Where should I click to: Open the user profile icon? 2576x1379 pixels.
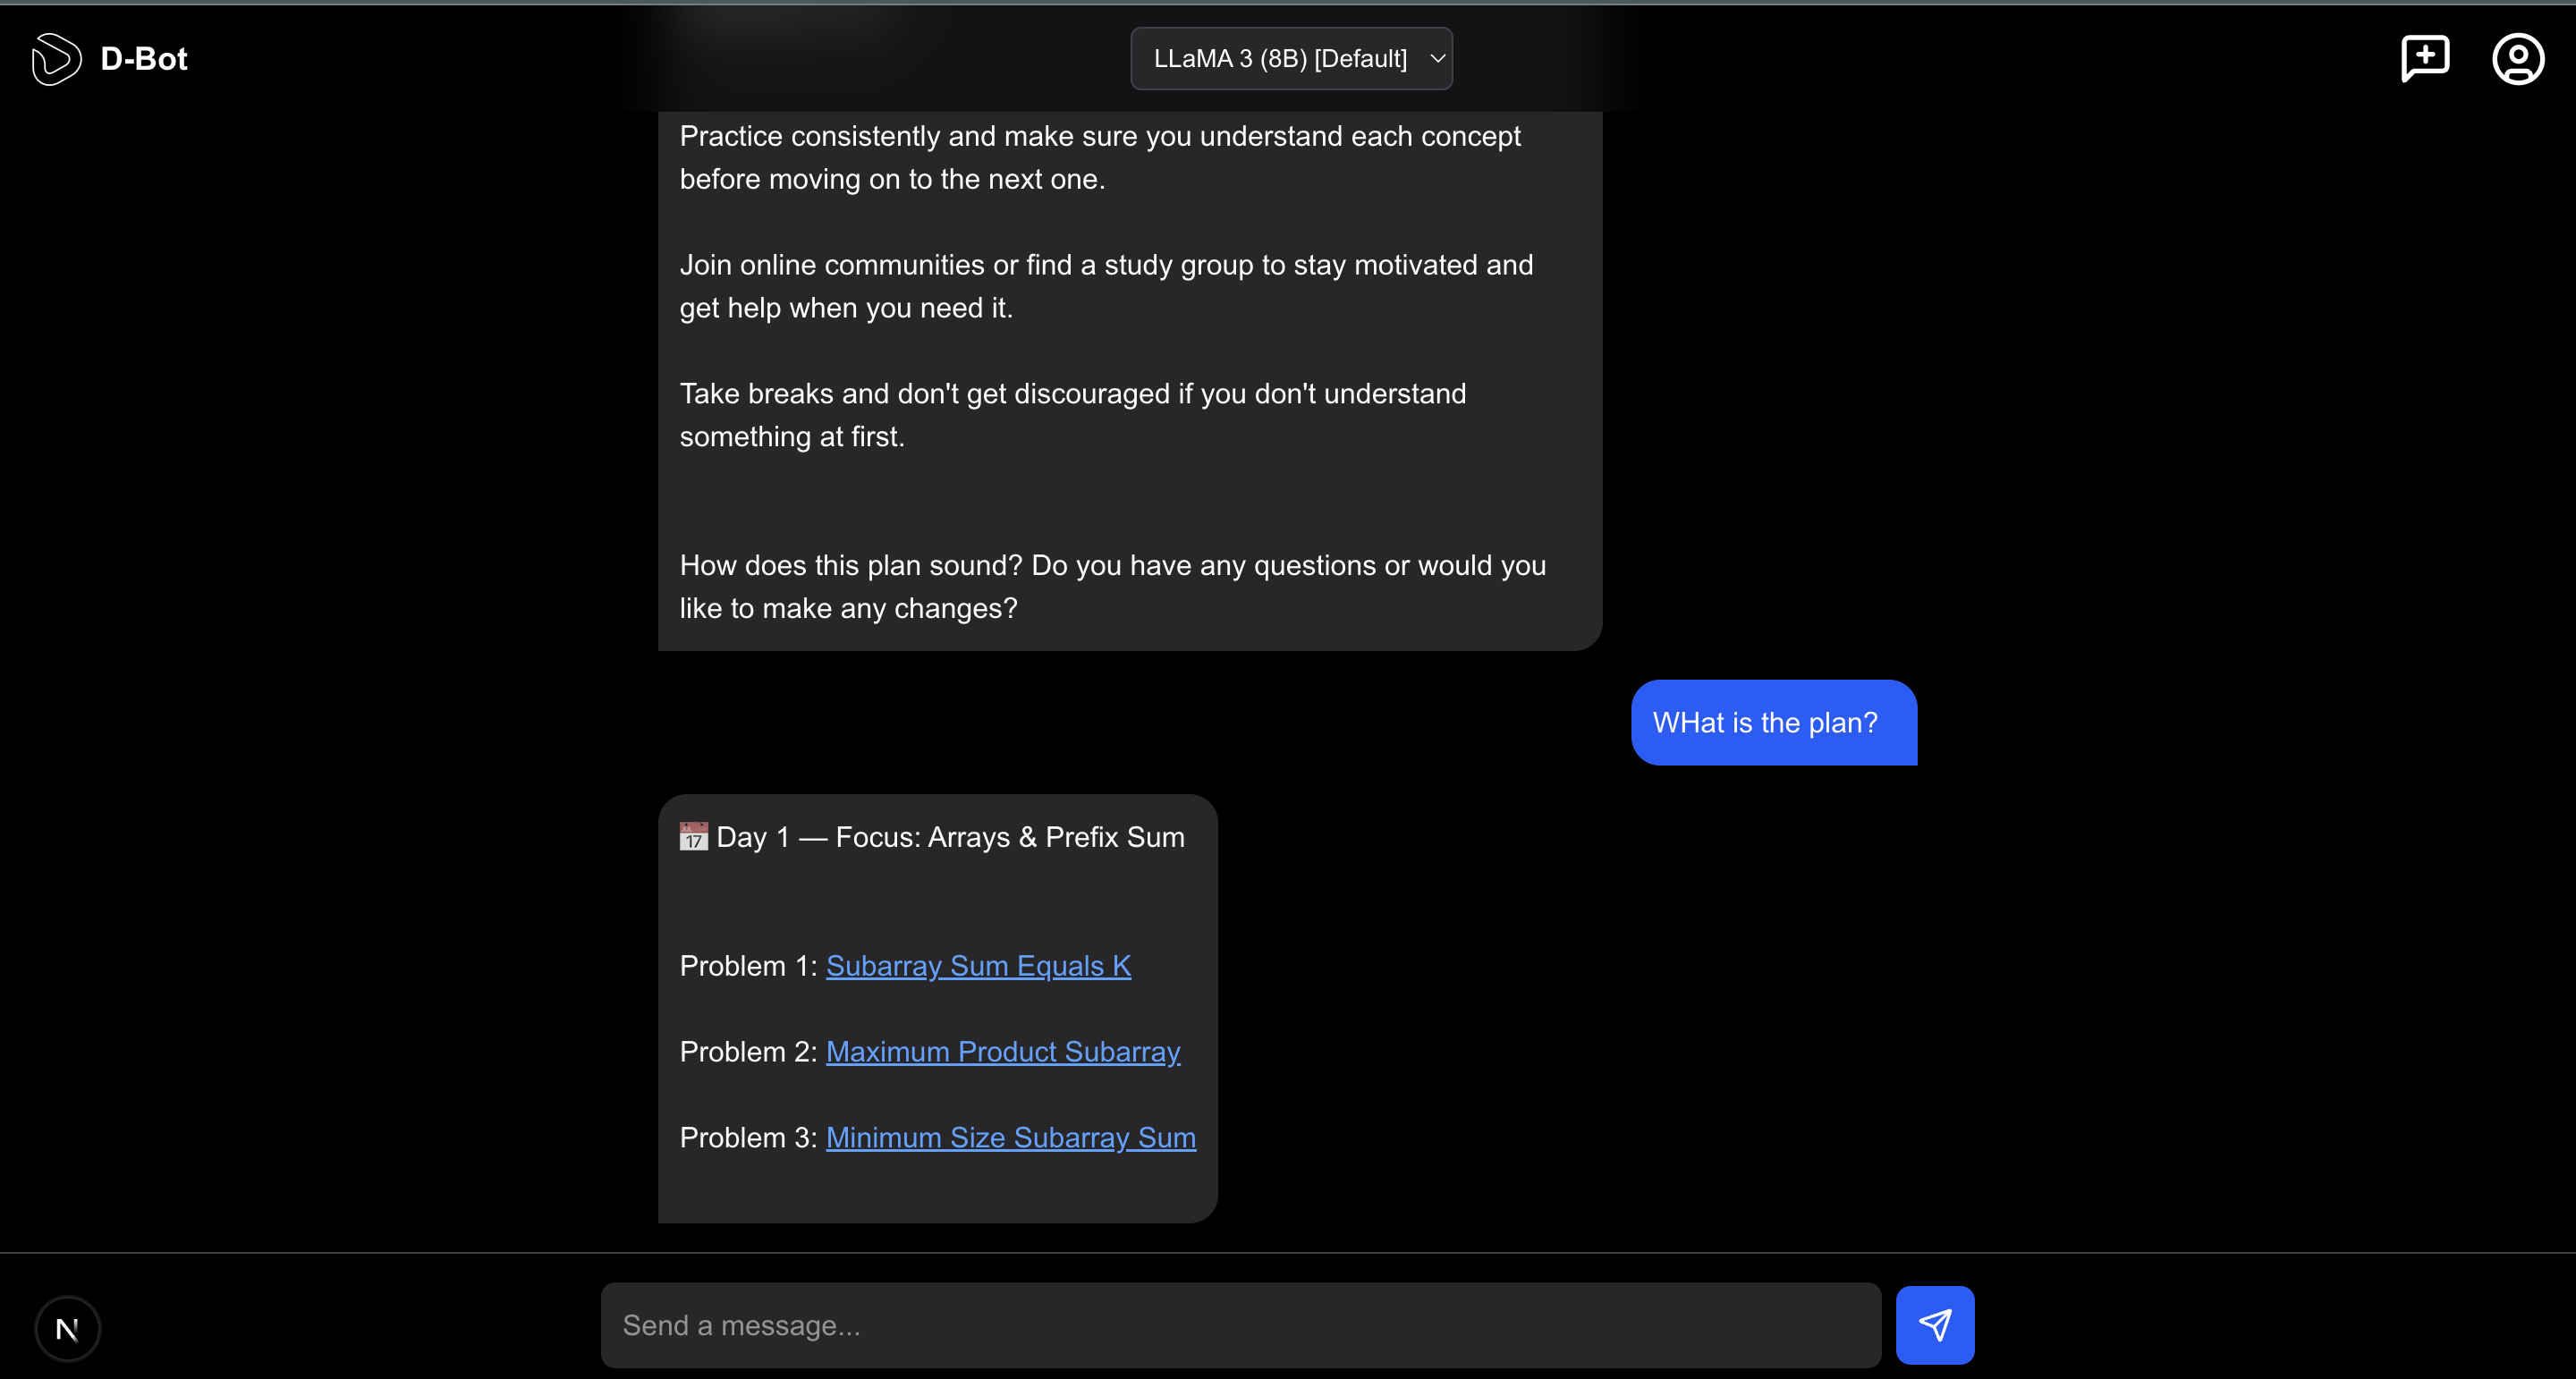[2517, 59]
